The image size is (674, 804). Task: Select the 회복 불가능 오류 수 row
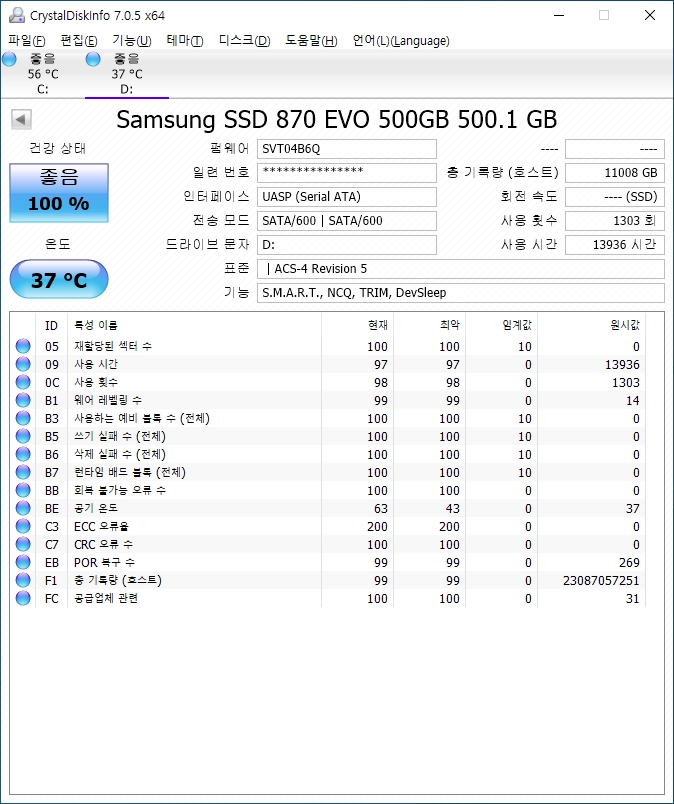pyautogui.click(x=328, y=490)
